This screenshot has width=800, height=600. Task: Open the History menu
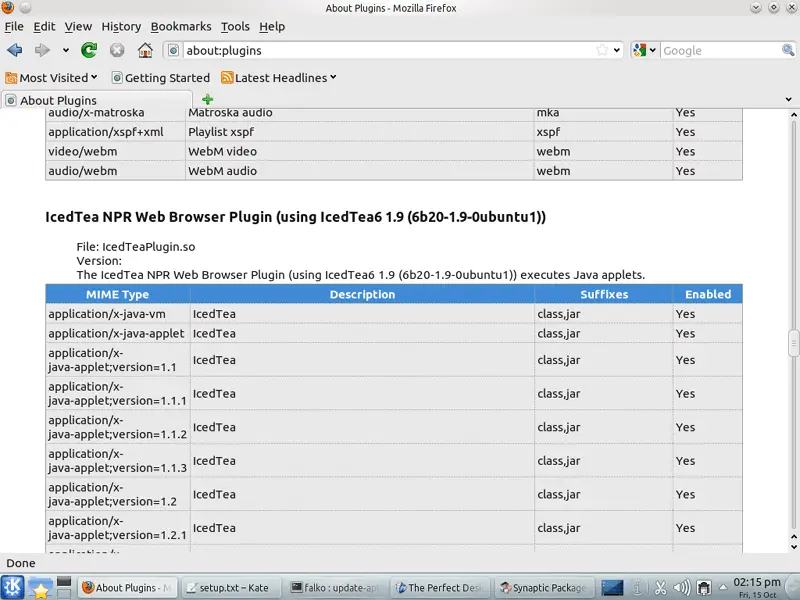[x=121, y=27]
